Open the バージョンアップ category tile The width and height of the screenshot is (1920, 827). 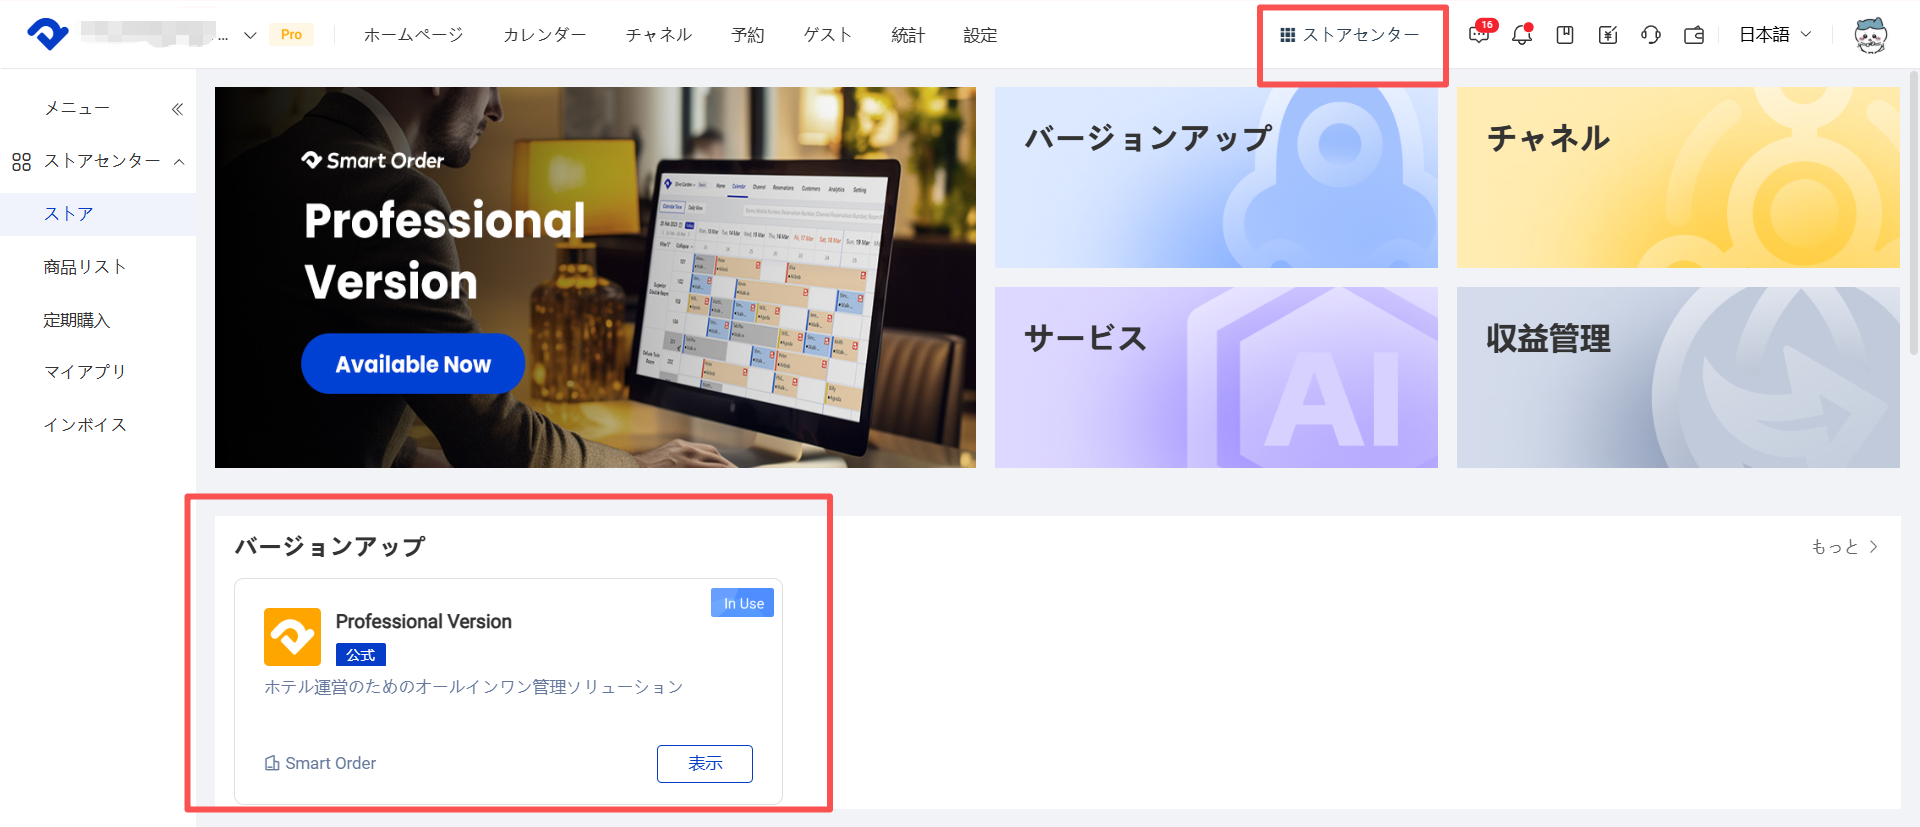(1216, 177)
